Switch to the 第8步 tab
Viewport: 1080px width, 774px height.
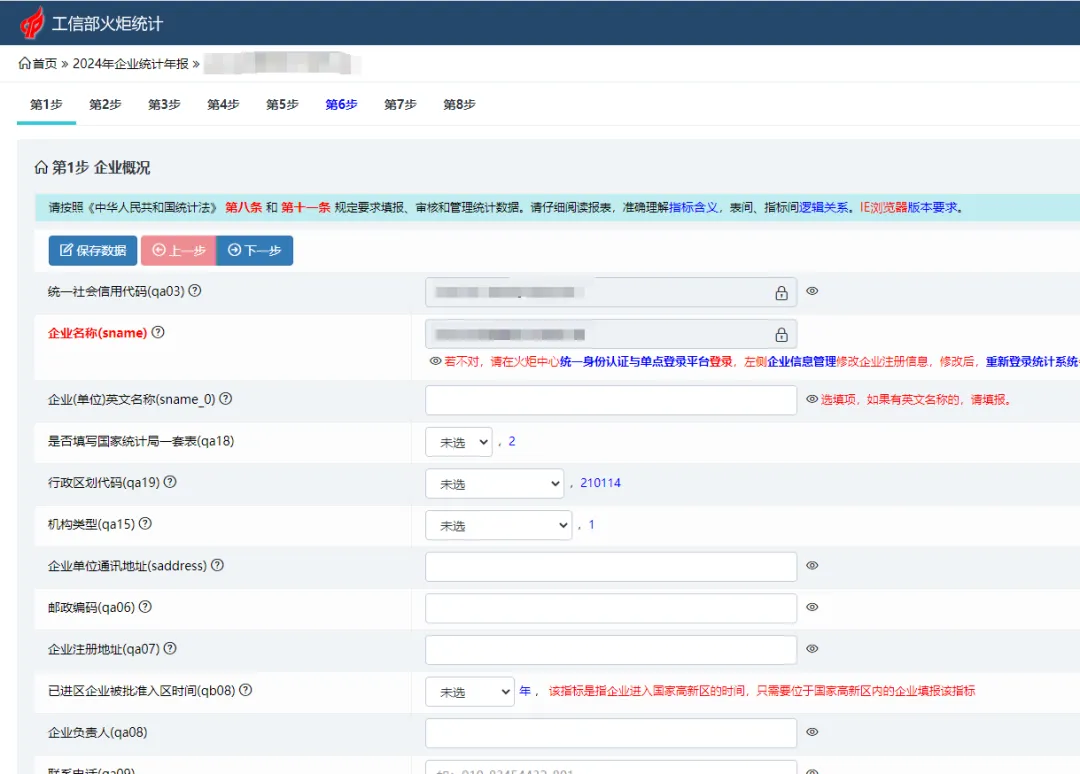pyautogui.click(x=459, y=105)
